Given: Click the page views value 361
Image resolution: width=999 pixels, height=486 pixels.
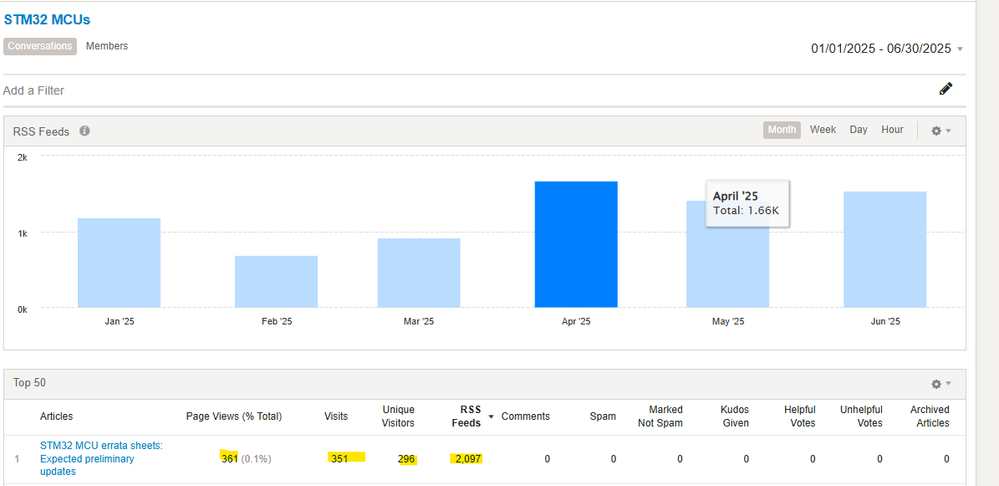Looking at the screenshot, I should click(x=229, y=459).
